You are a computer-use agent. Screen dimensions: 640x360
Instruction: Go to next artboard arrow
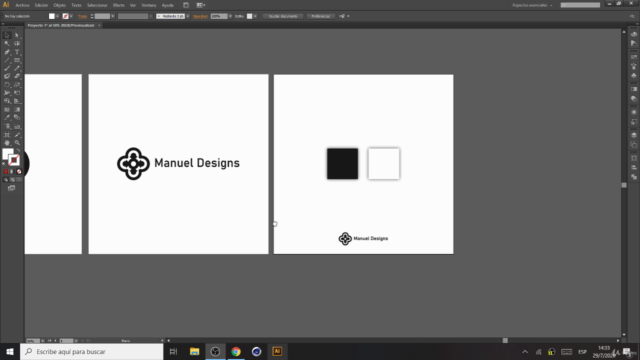[x=82, y=341]
